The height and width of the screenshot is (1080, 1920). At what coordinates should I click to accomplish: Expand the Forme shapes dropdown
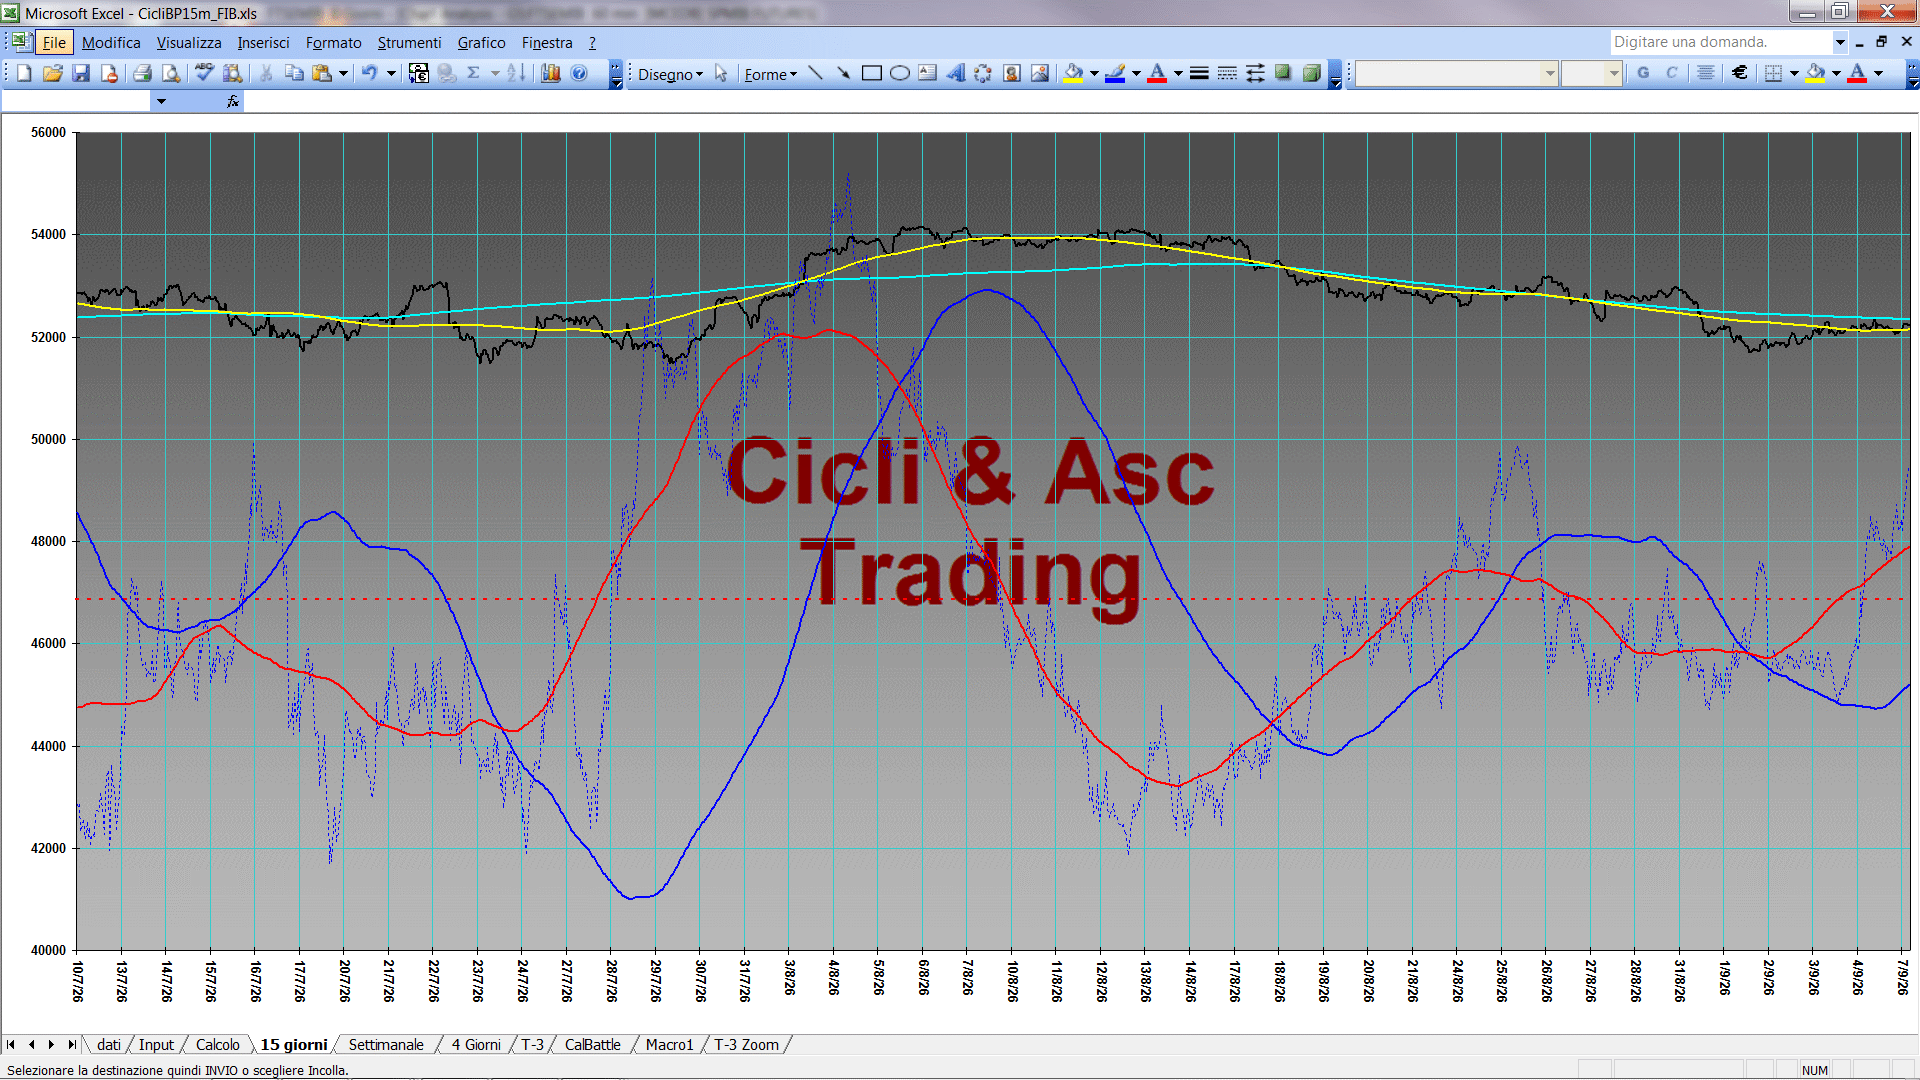(770, 74)
